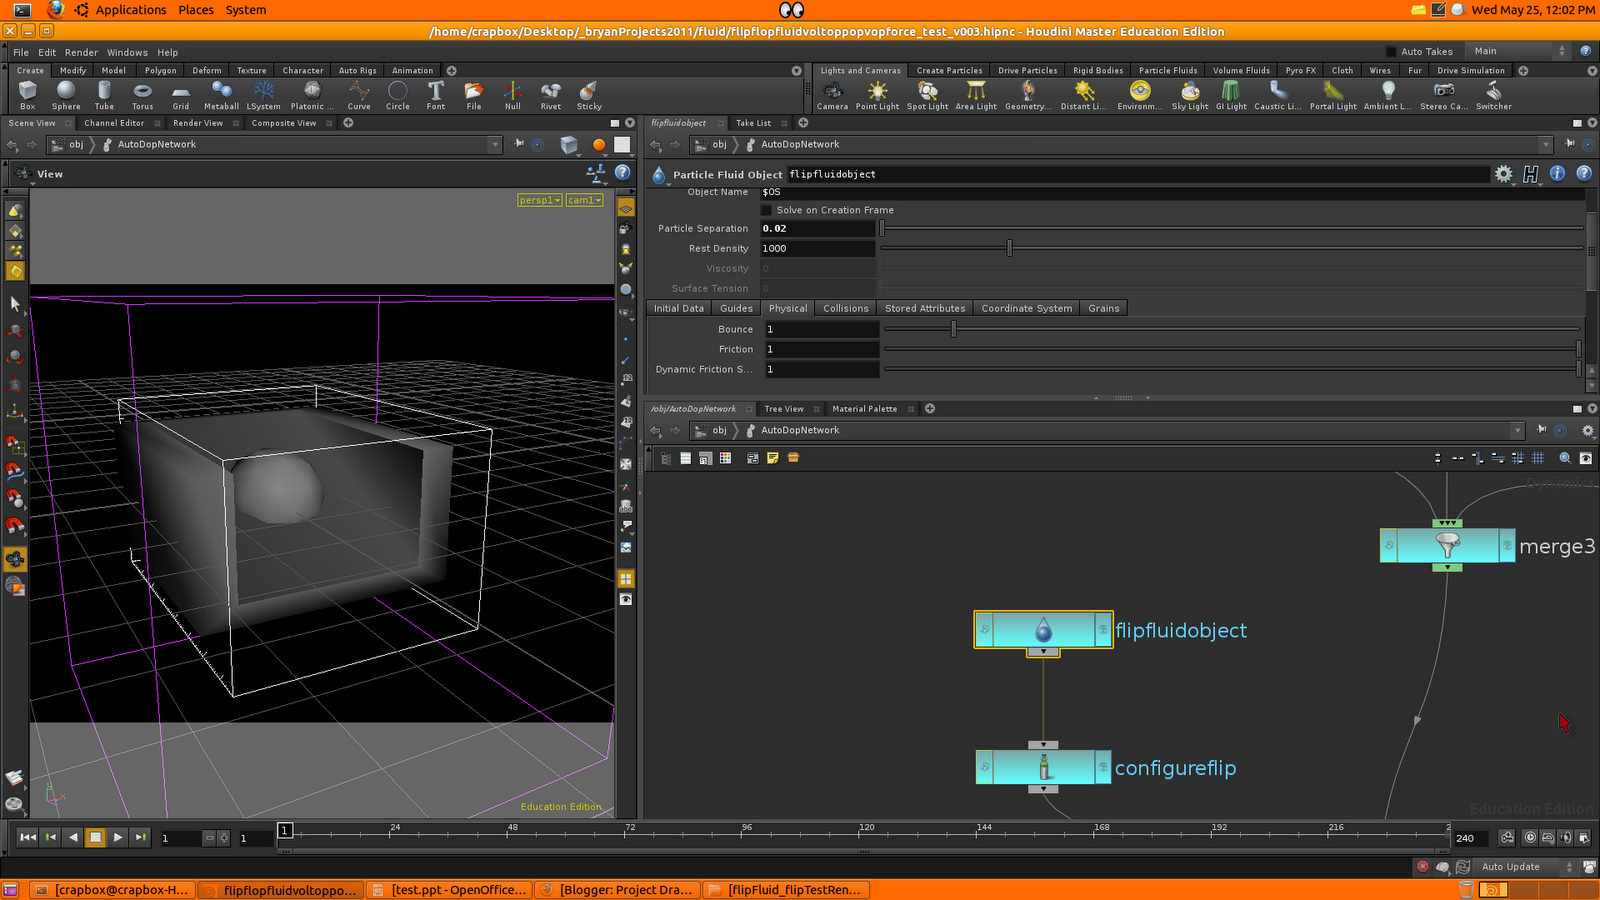Toggle the display flag on merge3 node
The width and height of the screenshot is (1600, 900).
1507,545
